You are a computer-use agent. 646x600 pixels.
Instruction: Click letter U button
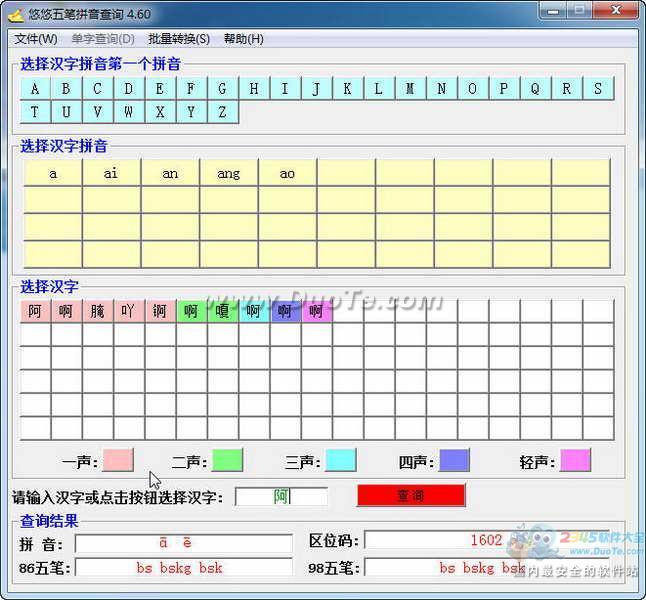[x=66, y=112]
